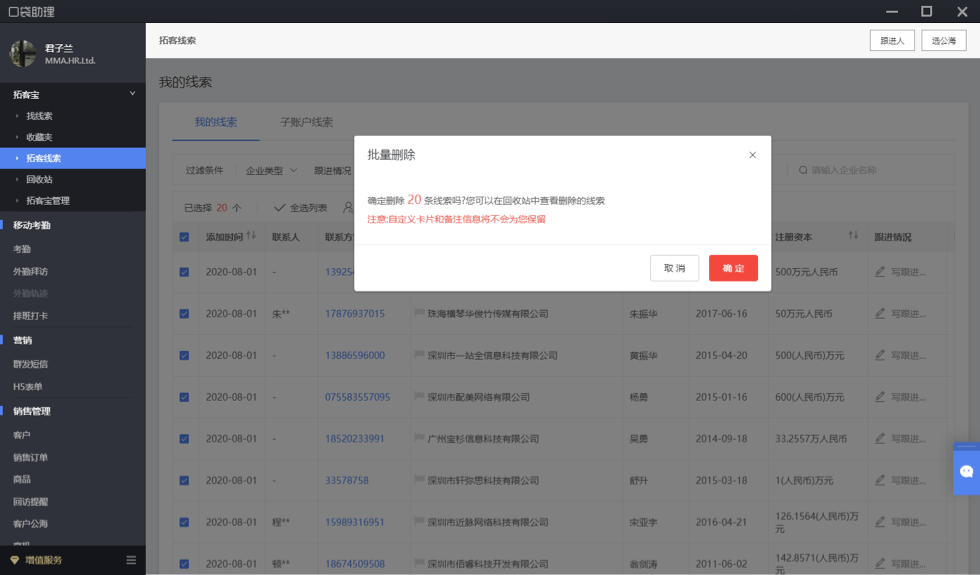
Task: Uncheck row for 深圳市佰睿科技开发有限公司
Action: (184, 564)
